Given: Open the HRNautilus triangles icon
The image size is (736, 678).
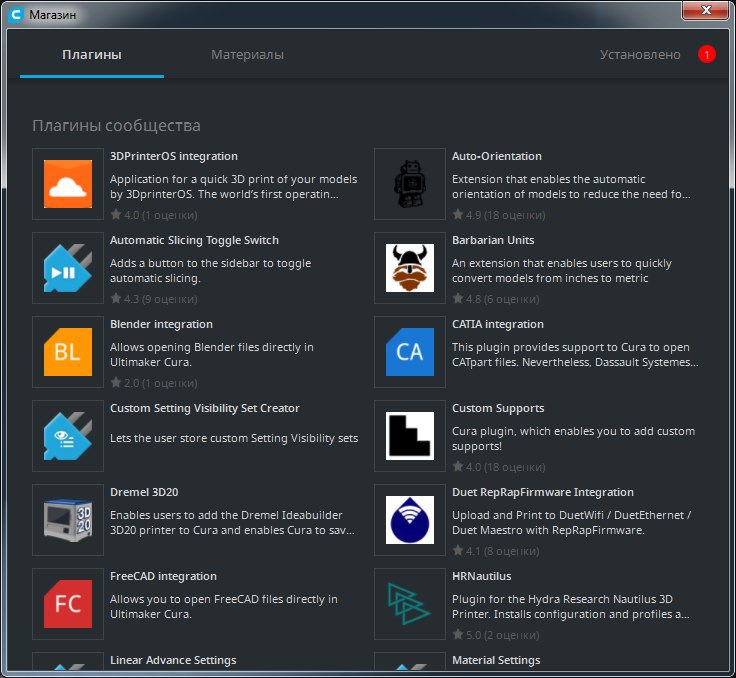Looking at the screenshot, I should click(x=410, y=604).
